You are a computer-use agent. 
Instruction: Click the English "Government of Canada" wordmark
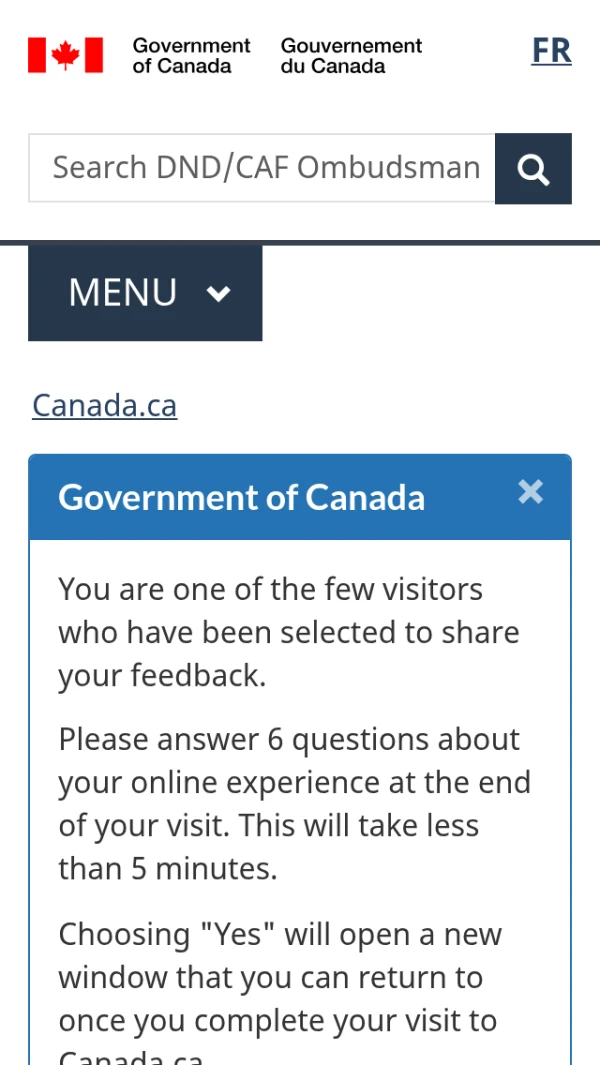(x=191, y=56)
